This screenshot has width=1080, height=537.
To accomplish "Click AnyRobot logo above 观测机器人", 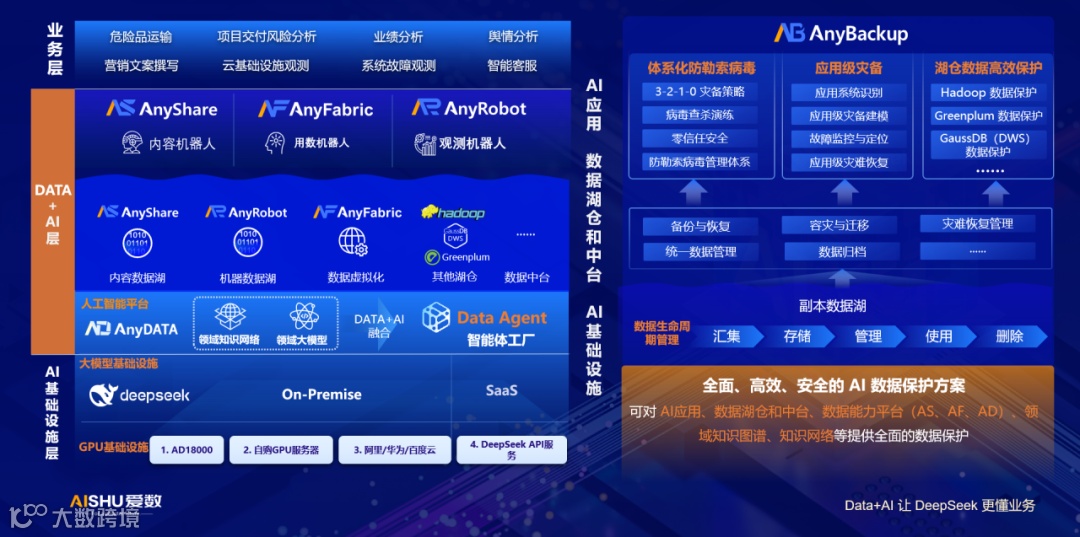I will point(469,108).
